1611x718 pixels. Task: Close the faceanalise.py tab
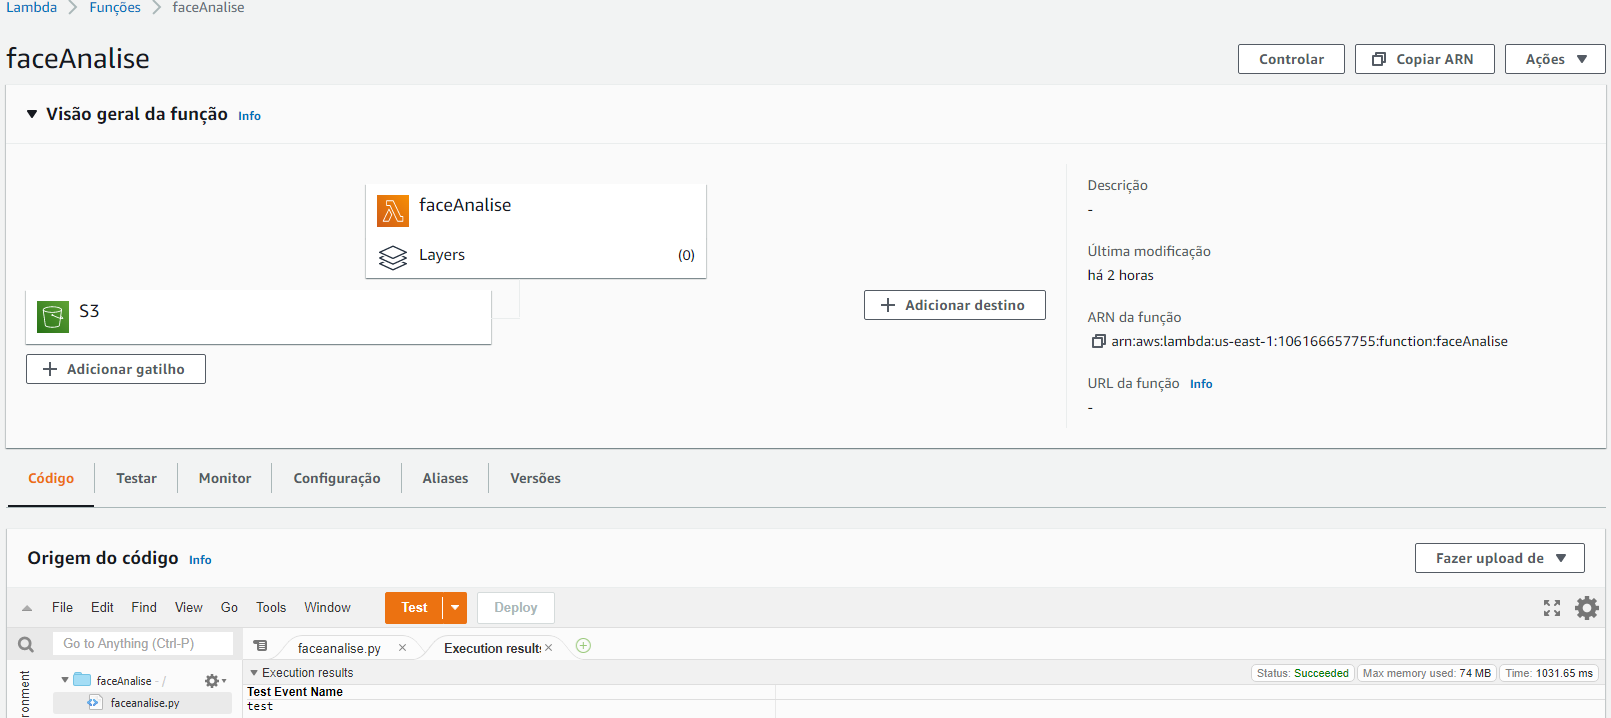(x=402, y=648)
